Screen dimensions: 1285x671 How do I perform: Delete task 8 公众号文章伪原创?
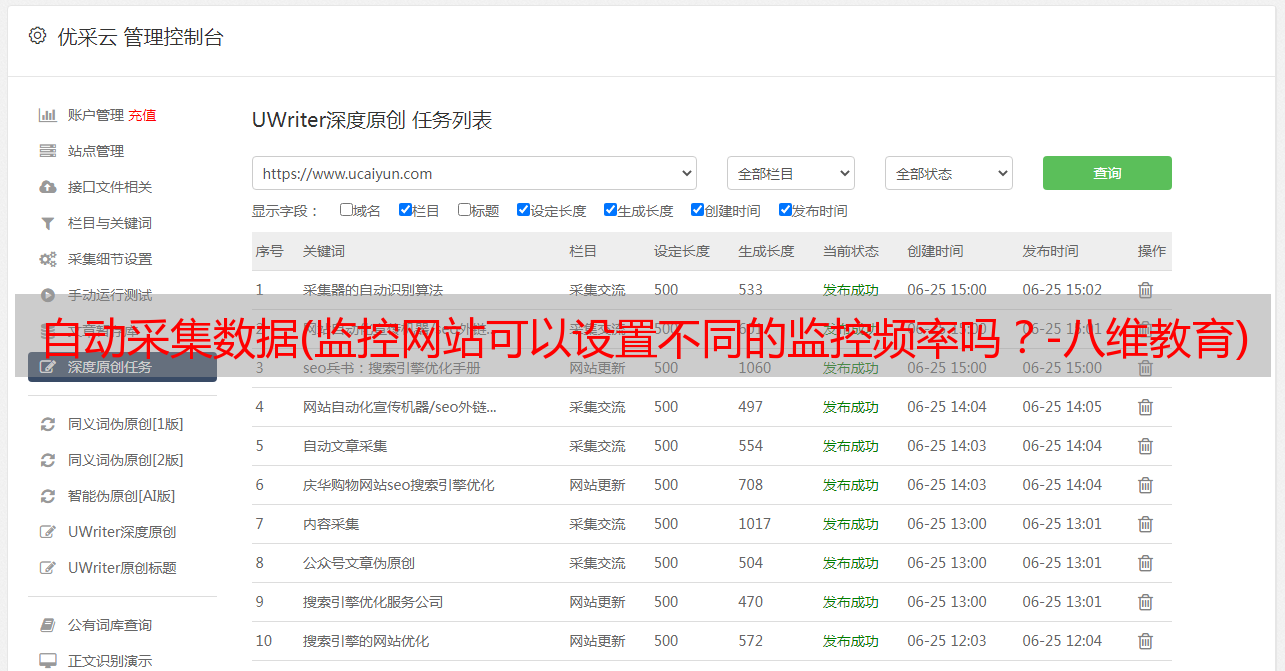pyautogui.click(x=1146, y=563)
